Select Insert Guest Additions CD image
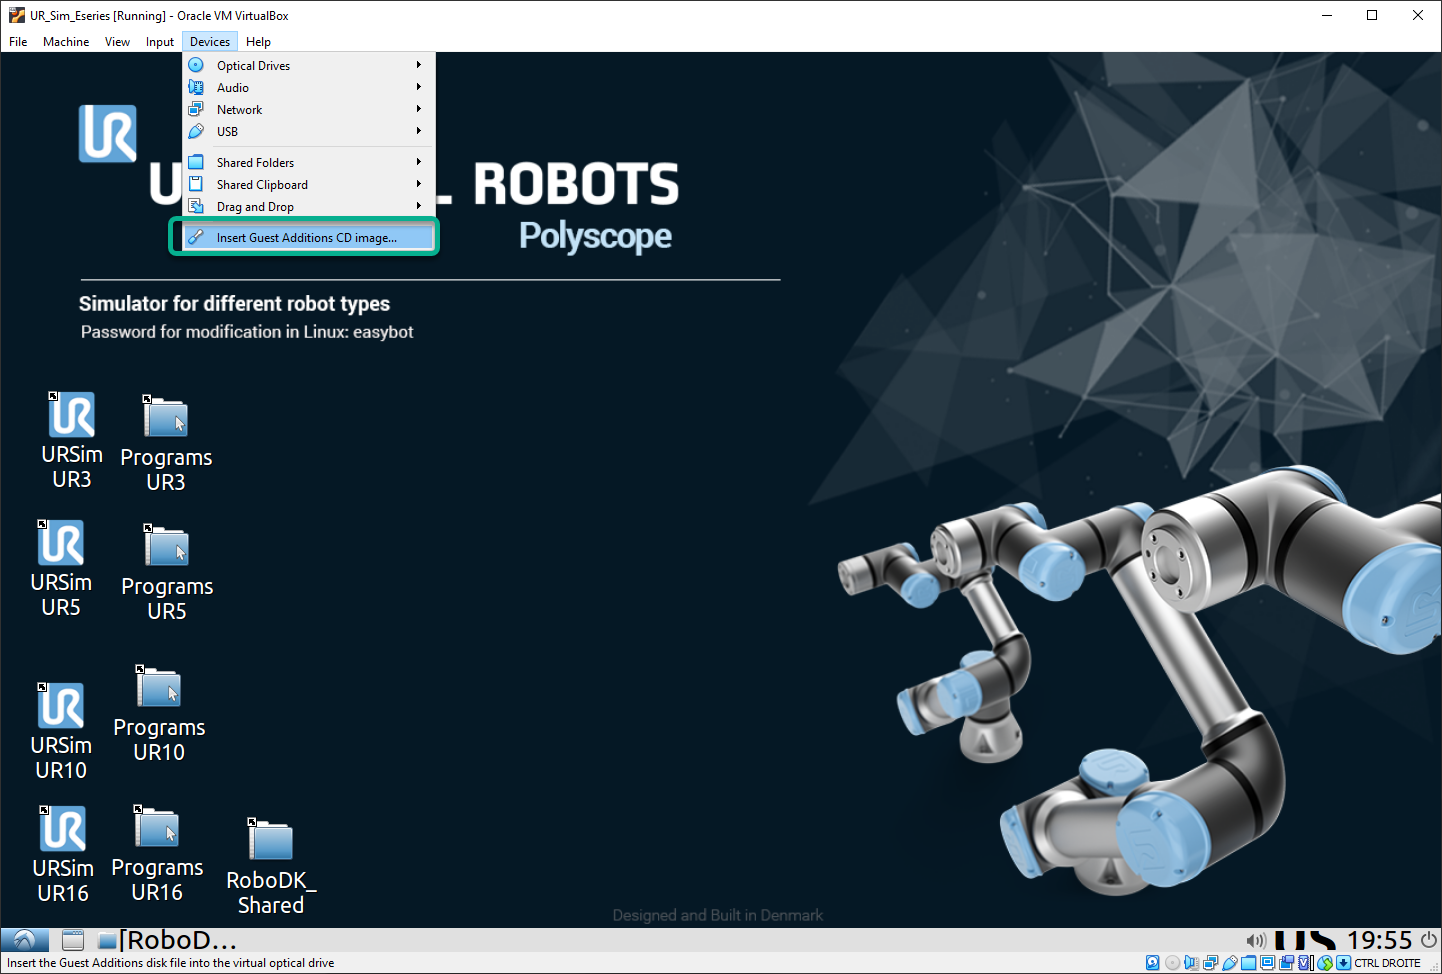 pyautogui.click(x=306, y=238)
